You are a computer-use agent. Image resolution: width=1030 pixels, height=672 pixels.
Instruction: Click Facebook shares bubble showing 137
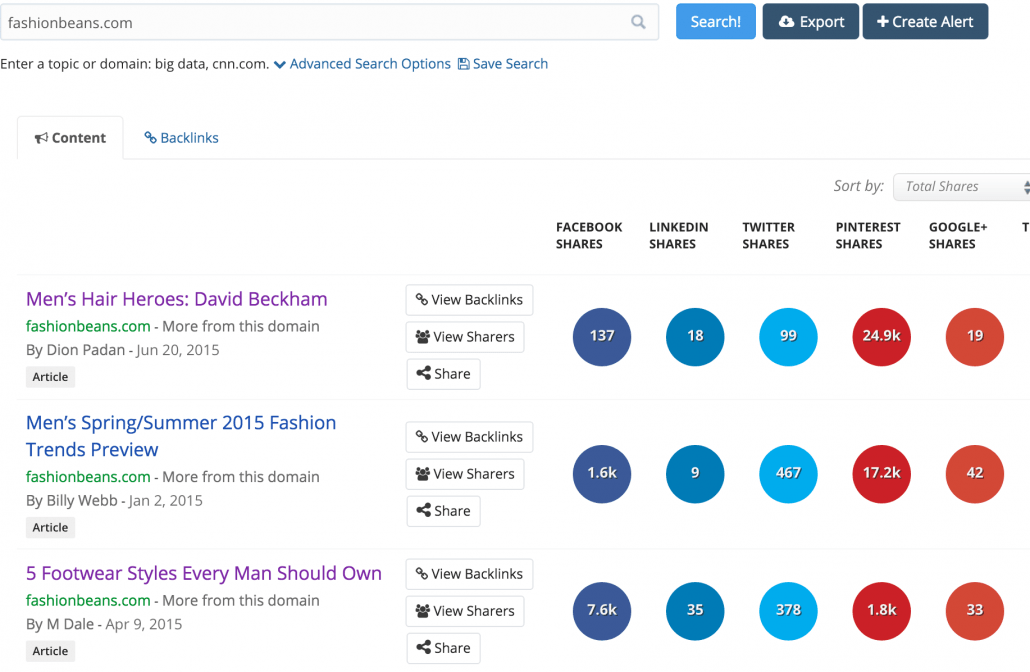click(x=602, y=336)
